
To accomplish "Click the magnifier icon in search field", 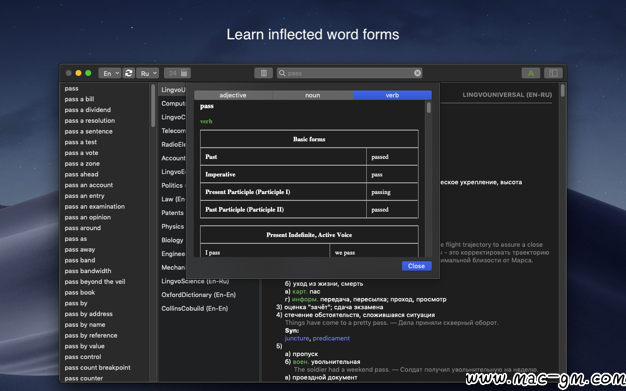I will pyautogui.click(x=282, y=73).
